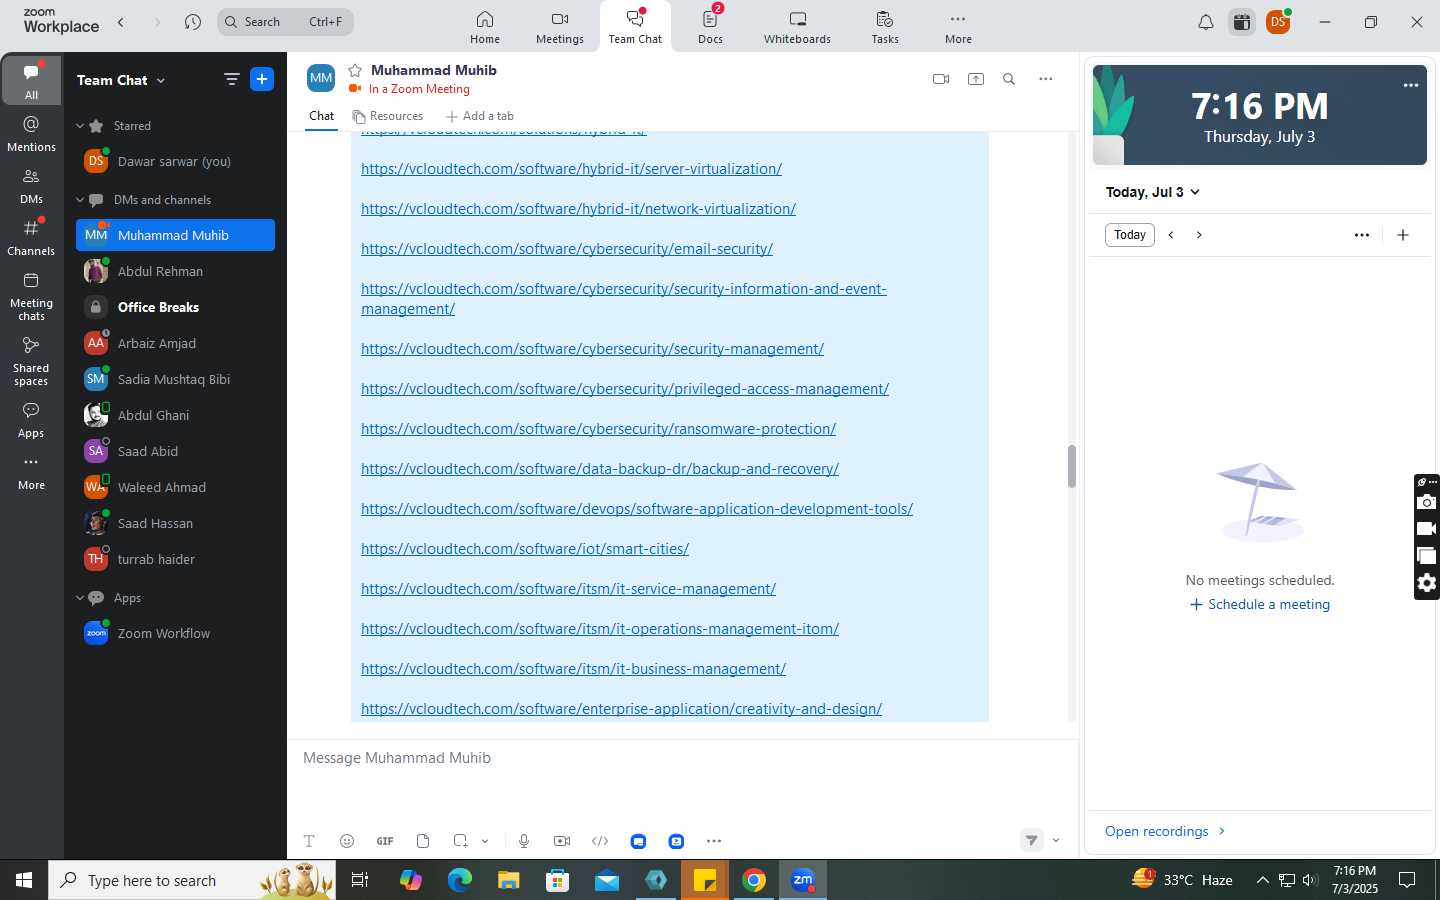Open the DS profile avatar menu
The height and width of the screenshot is (900, 1440).
(x=1278, y=22)
